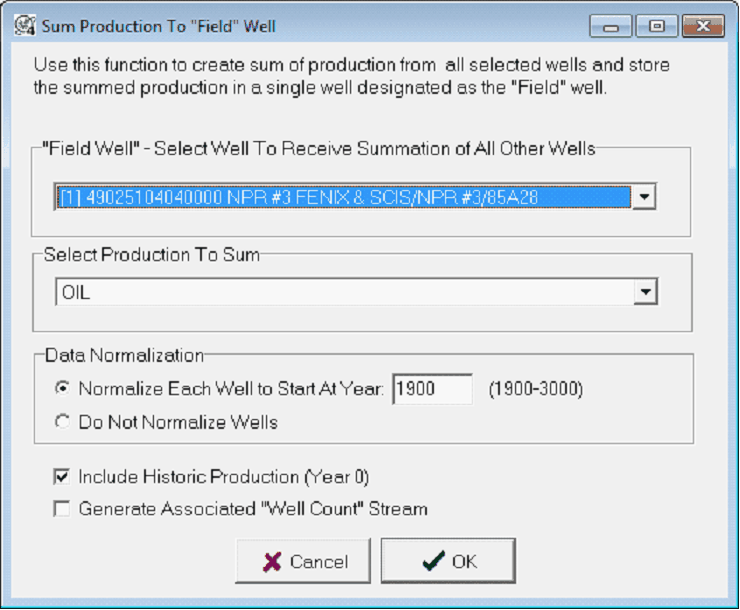Expand the Select Production To Sum arrow
The width and height of the screenshot is (740, 610).
coord(647,292)
